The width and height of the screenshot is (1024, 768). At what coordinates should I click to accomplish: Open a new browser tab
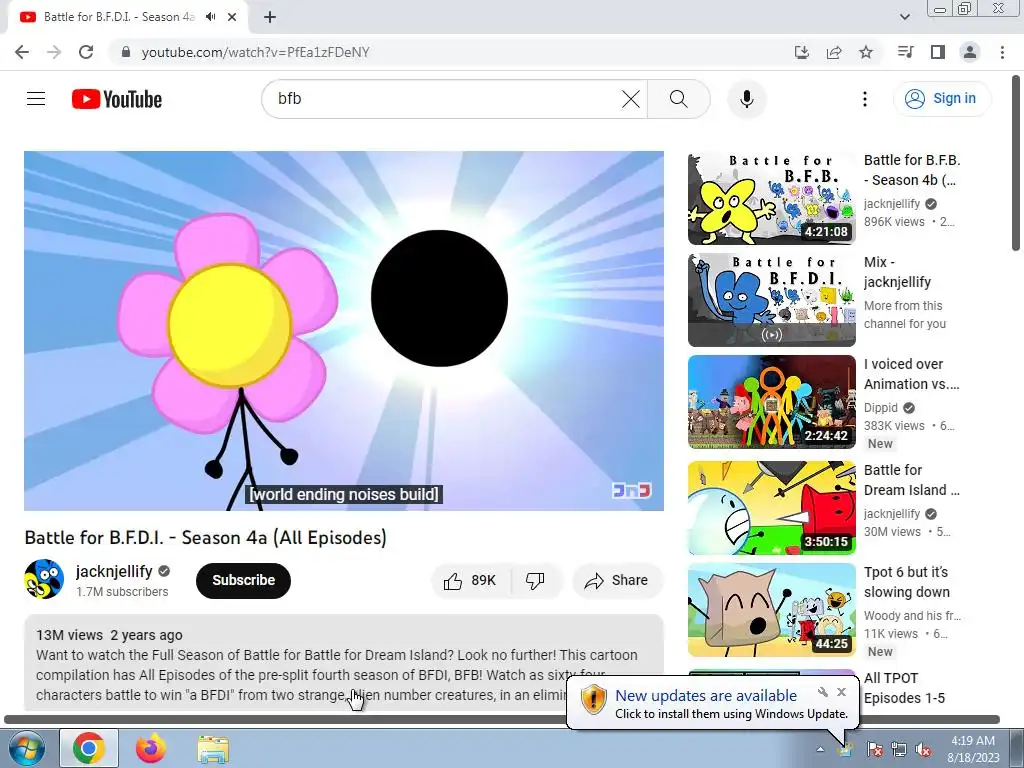click(270, 17)
